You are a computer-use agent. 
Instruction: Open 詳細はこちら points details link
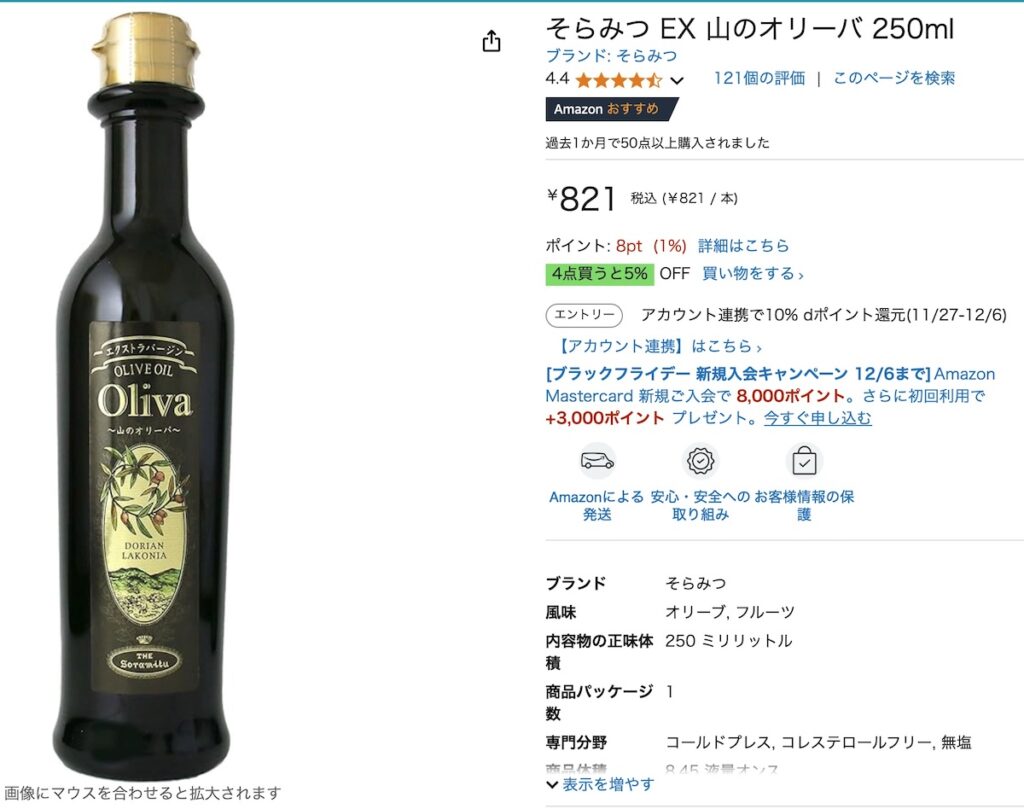(743, 246)
